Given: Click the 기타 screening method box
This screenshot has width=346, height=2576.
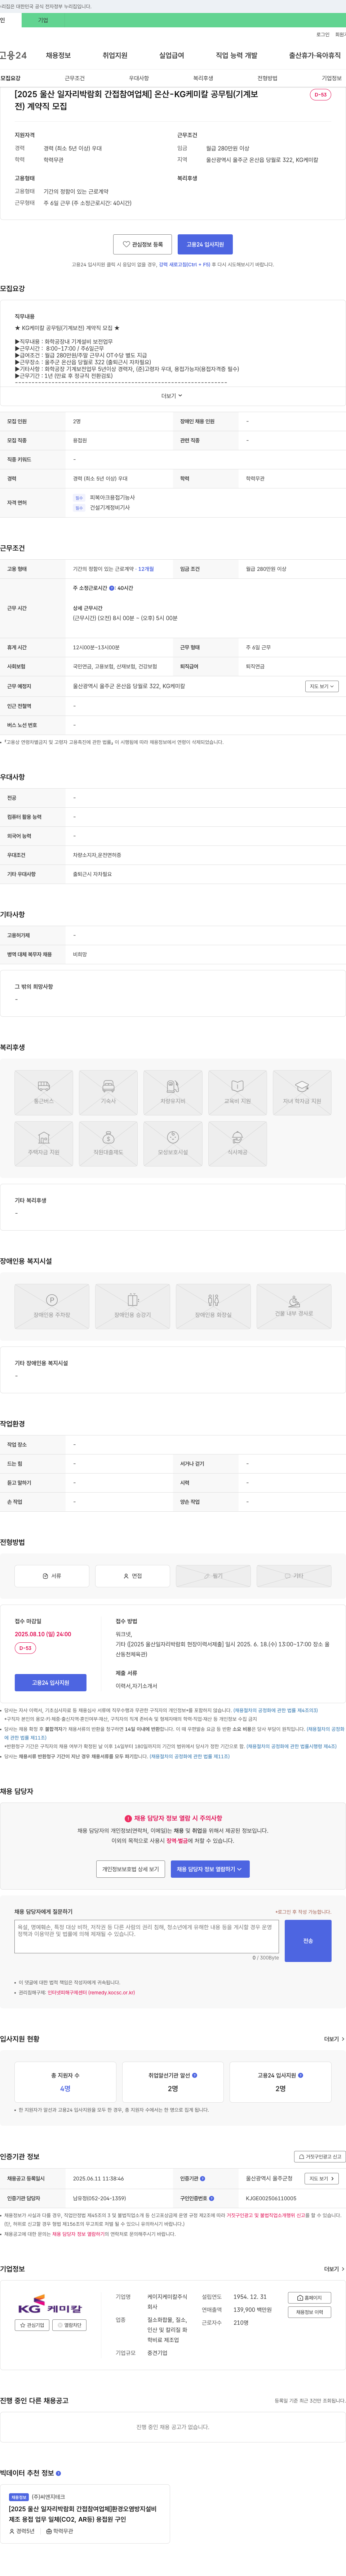Looking at the screenshot, I should pyautogui.click(x=294, y=1576).
